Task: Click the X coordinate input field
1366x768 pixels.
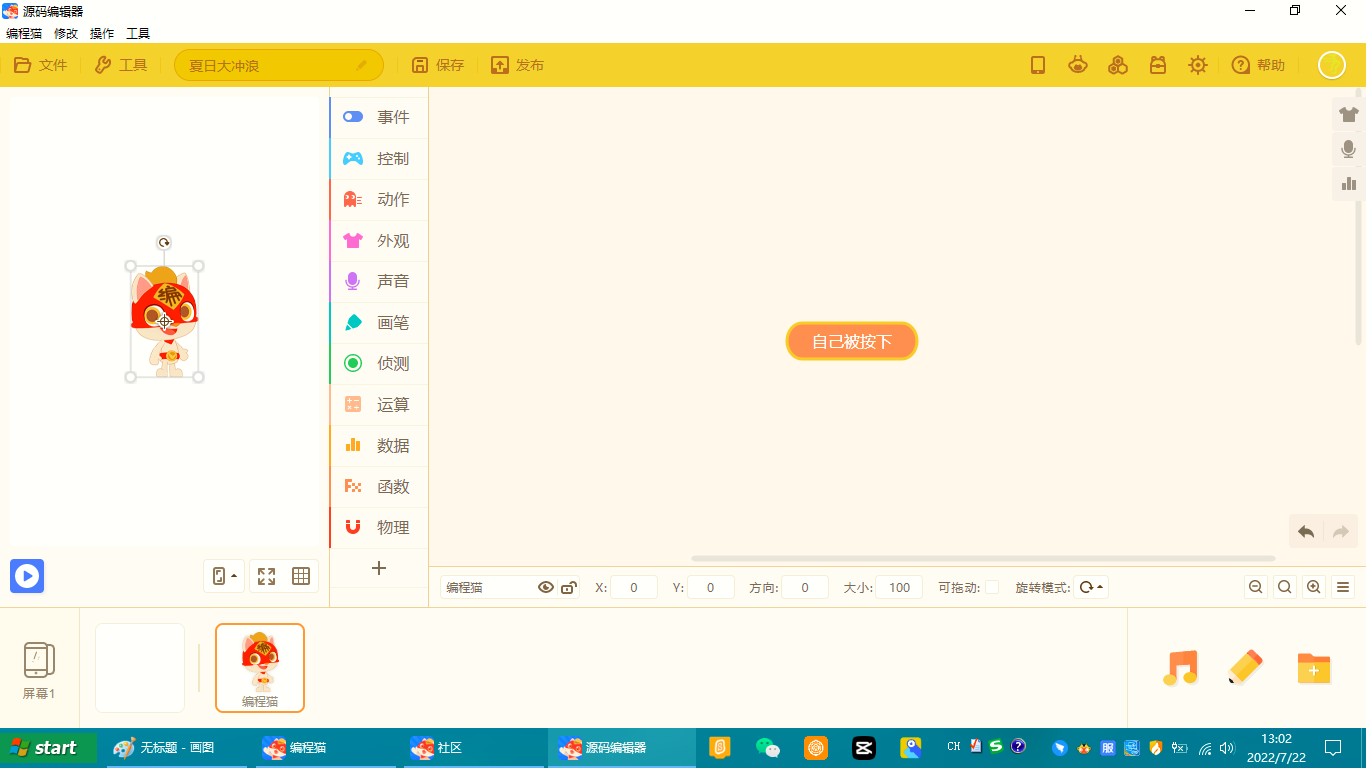Action: (634, 587)
